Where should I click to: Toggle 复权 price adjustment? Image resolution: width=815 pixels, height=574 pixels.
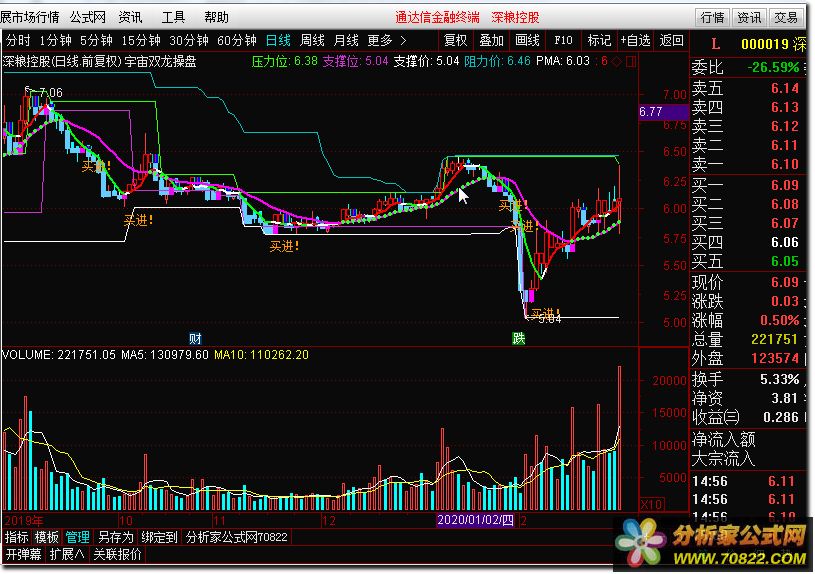(456, 40)
